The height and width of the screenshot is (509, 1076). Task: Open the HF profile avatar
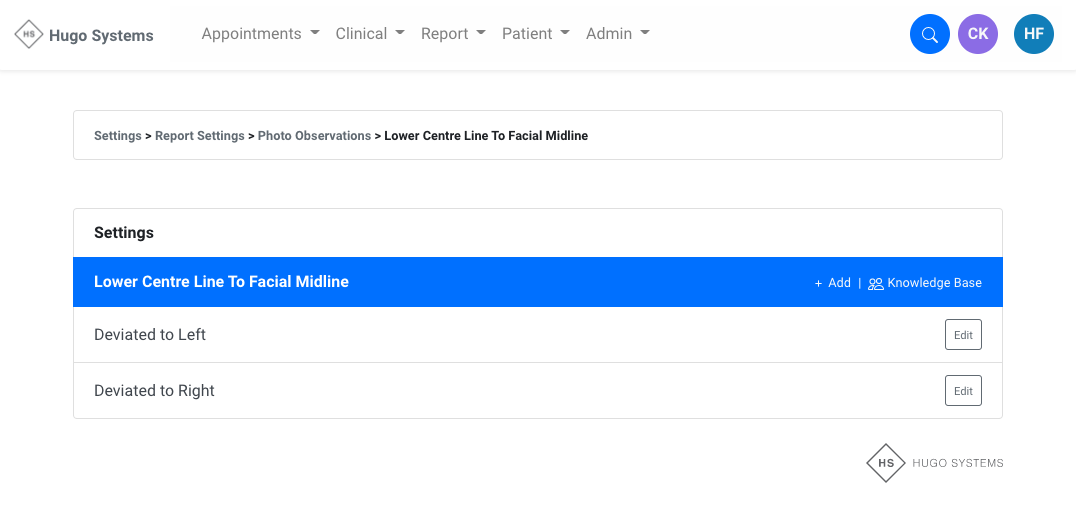coord(1033,34)
